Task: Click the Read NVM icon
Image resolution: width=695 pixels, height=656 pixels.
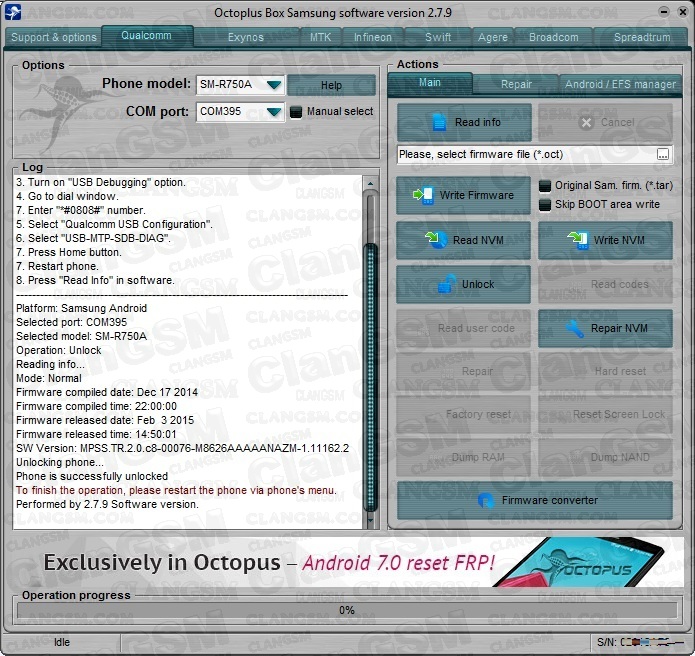Action: pos(436,240)
